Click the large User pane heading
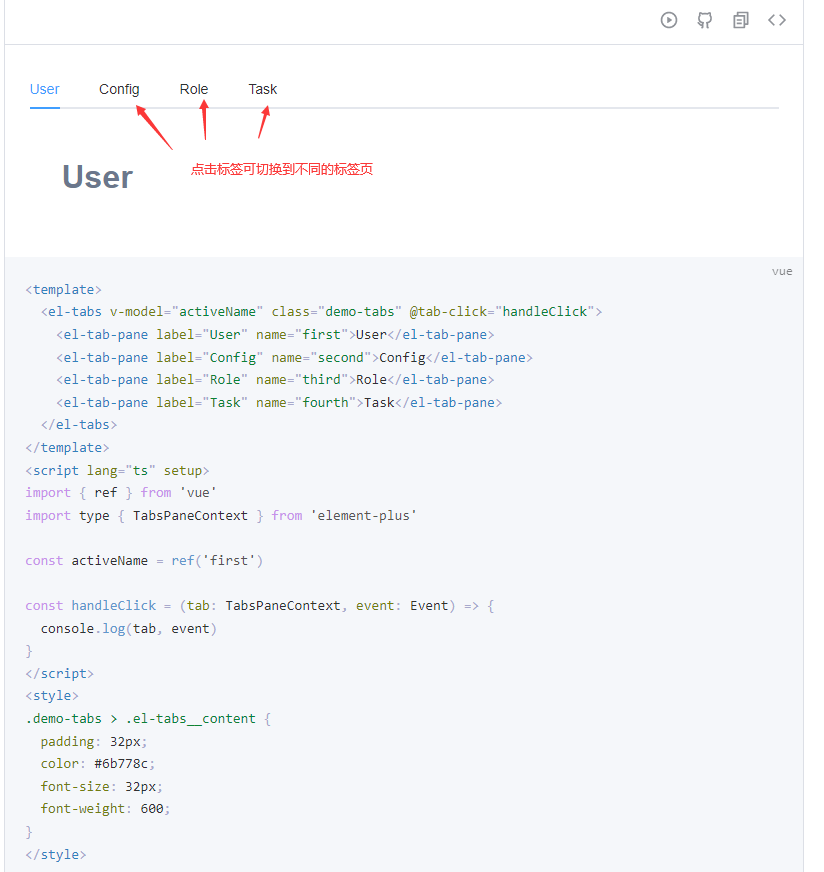Image resolution: width=824 pixels, height=872 pixels. [97, 177]
